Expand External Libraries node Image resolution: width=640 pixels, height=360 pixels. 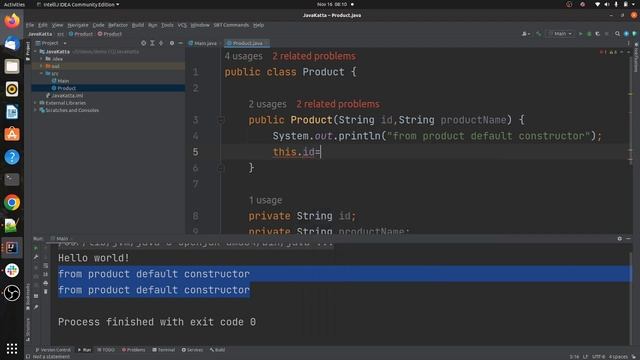[36, 103]
